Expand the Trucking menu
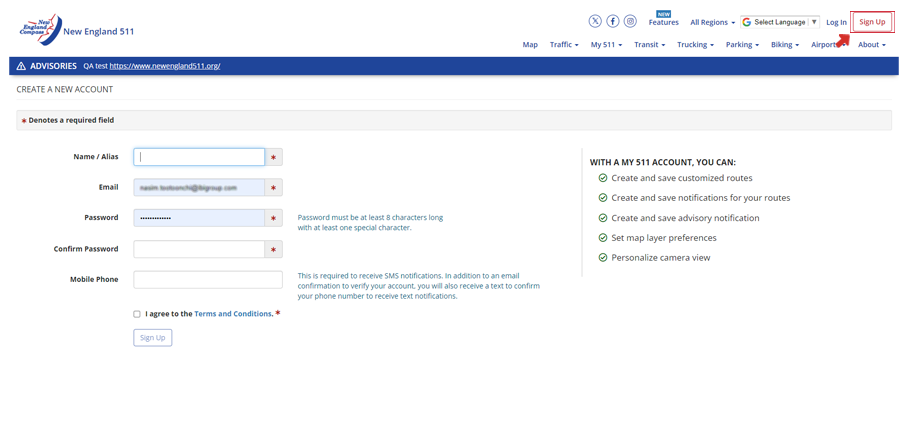906x433 pixels. click(695, 45)
